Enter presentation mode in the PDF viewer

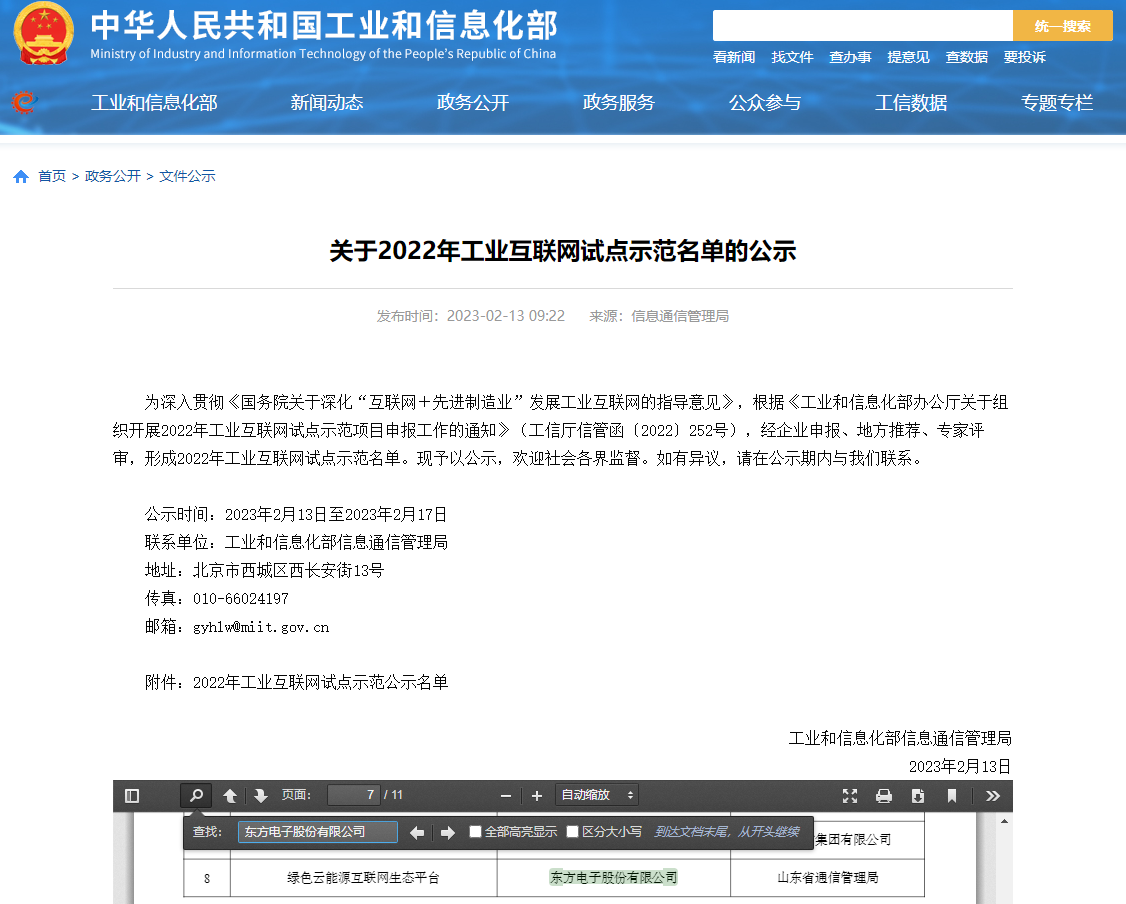pyautogui.click(x=851, y=795)
